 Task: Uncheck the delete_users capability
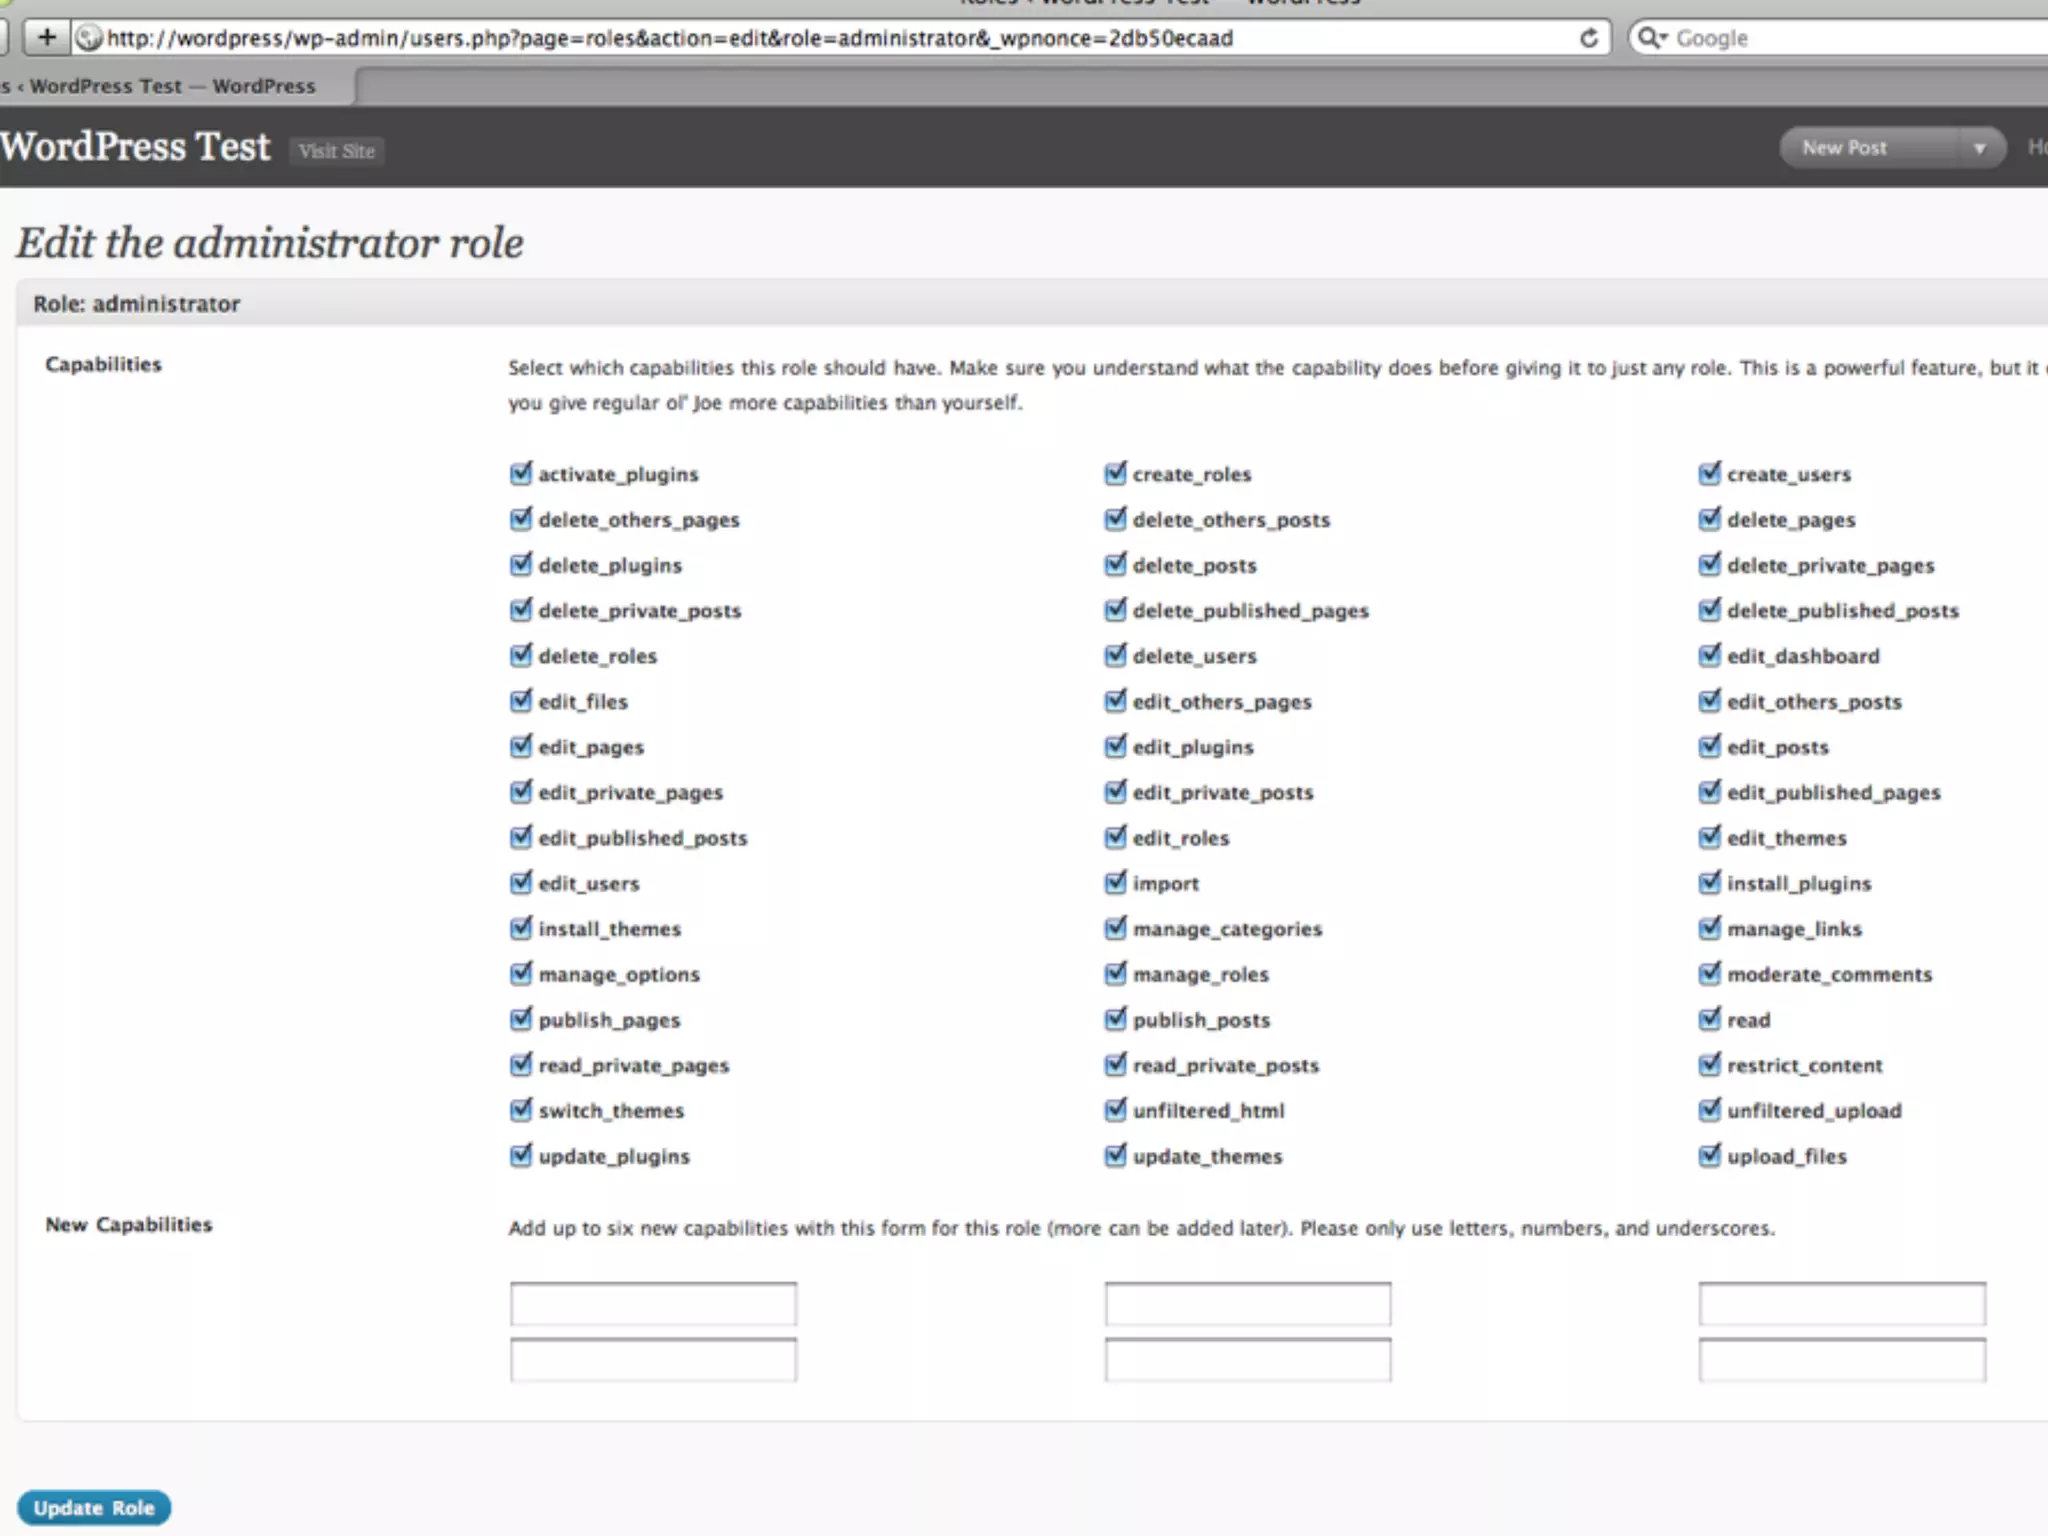tap(1115, 655)
